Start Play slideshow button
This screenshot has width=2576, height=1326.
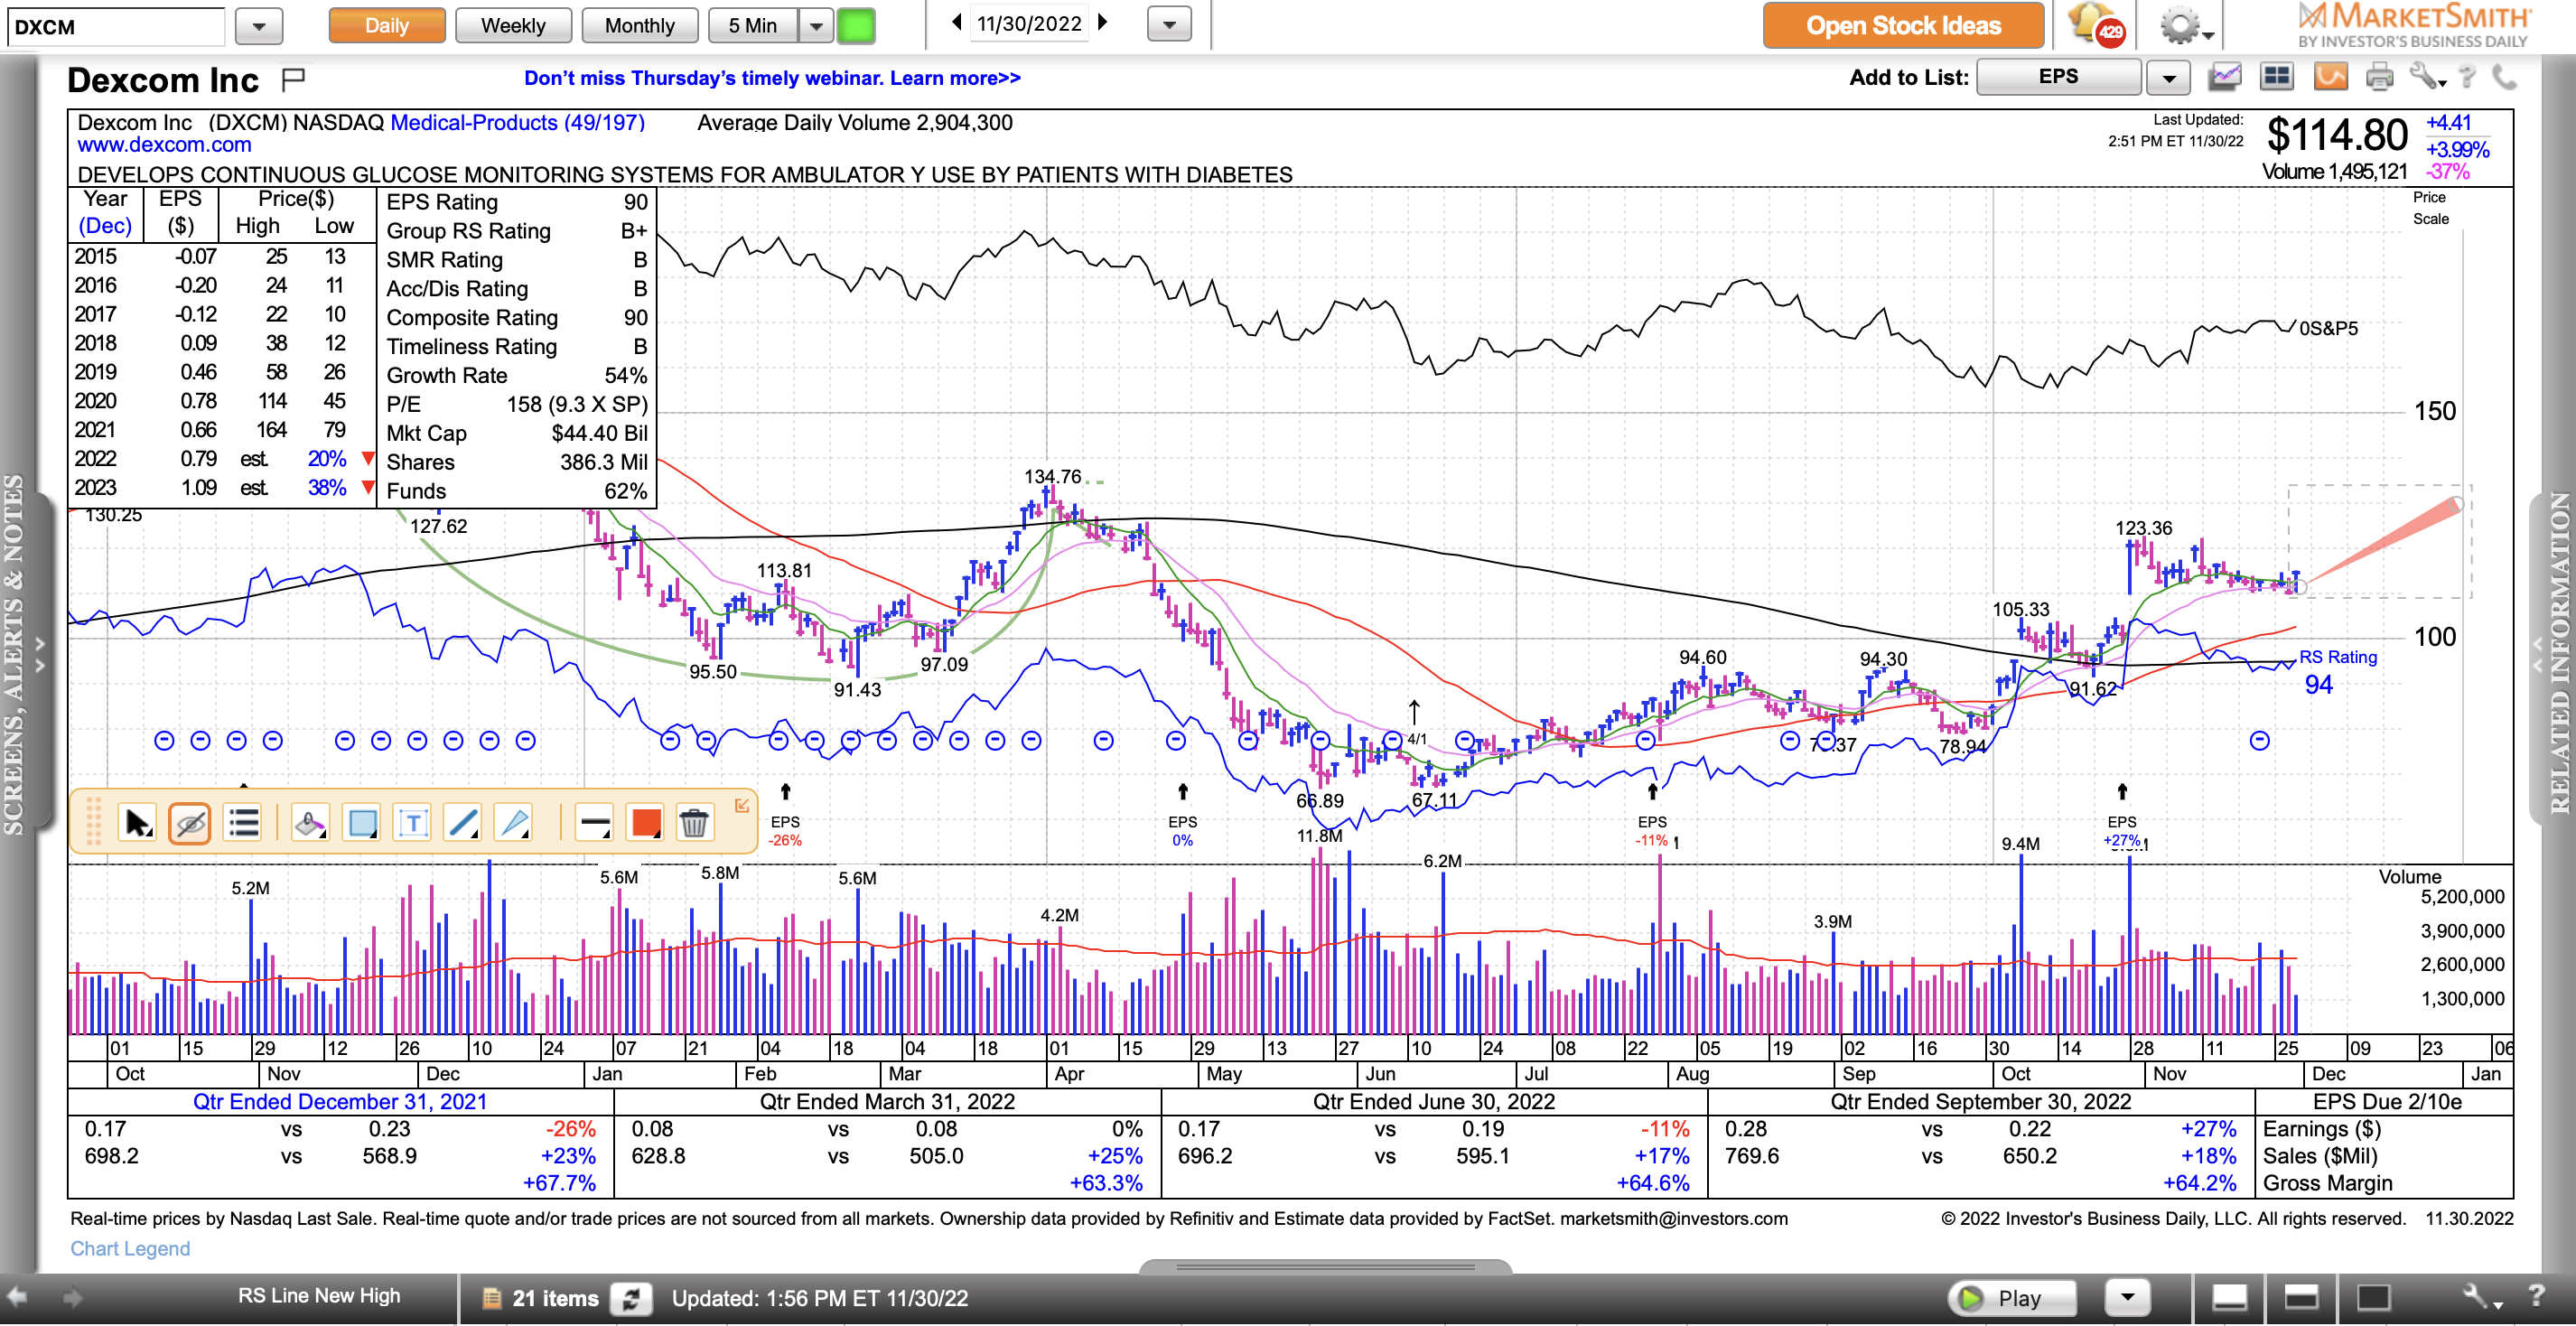(2012, 1298)
